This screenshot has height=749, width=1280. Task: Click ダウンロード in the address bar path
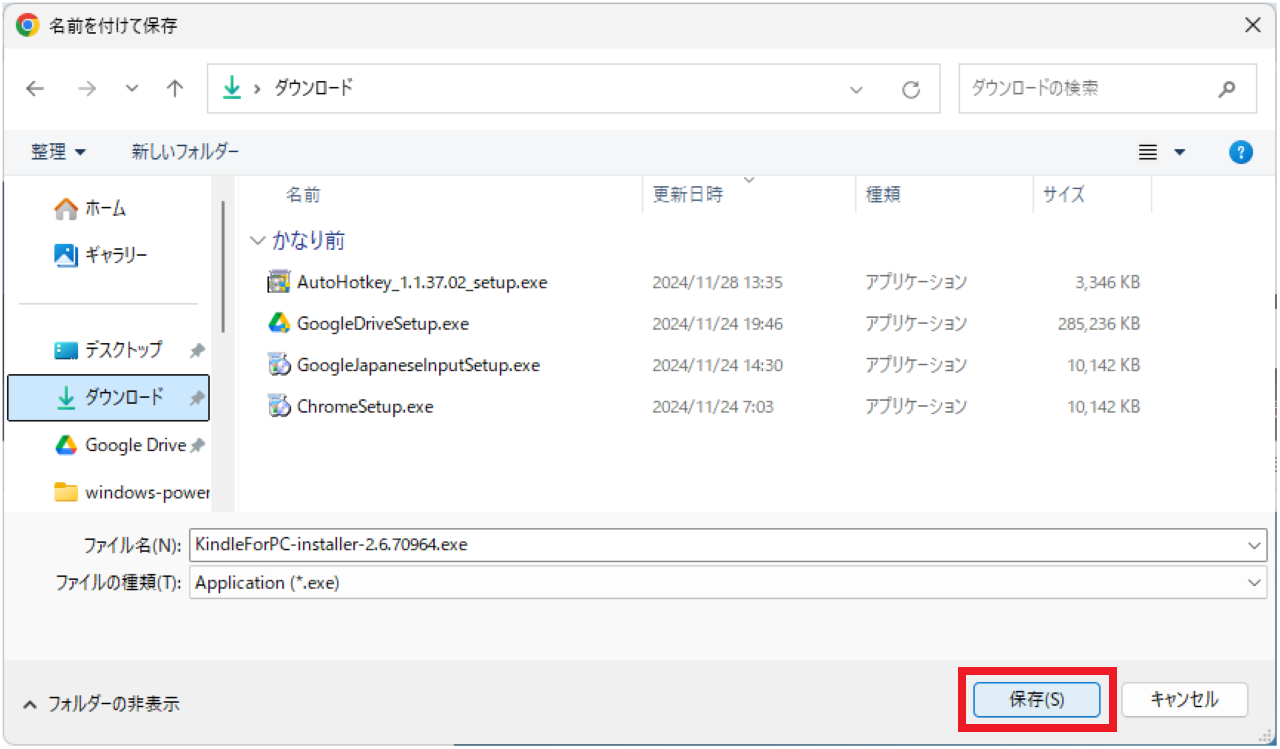[x=312, y=88]
